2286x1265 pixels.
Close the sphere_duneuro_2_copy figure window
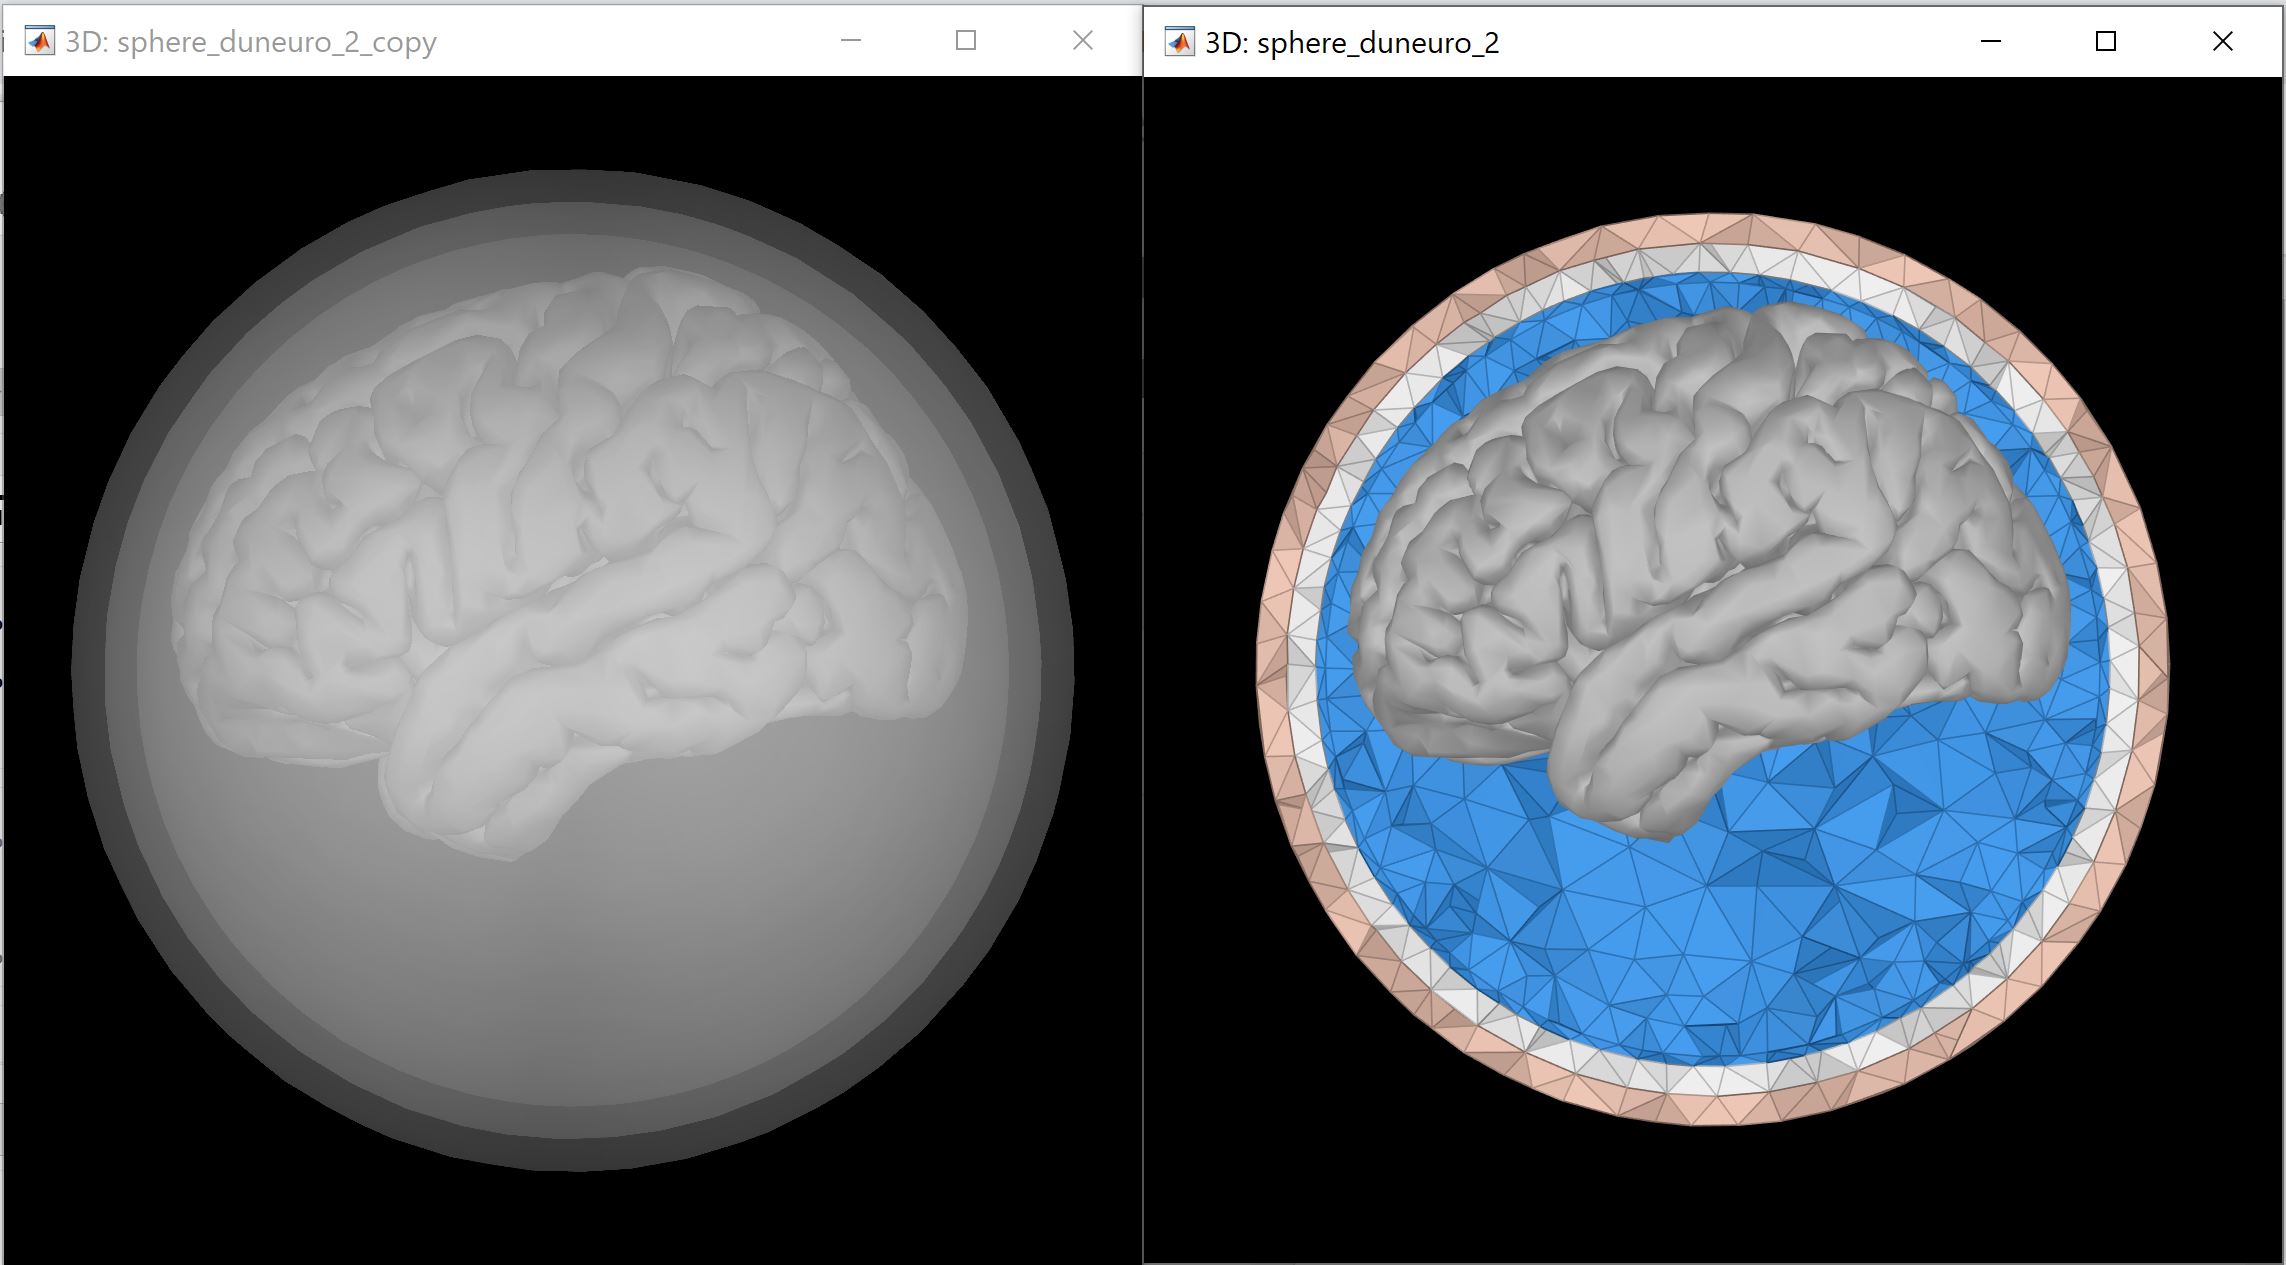(x=1082, y=41)
